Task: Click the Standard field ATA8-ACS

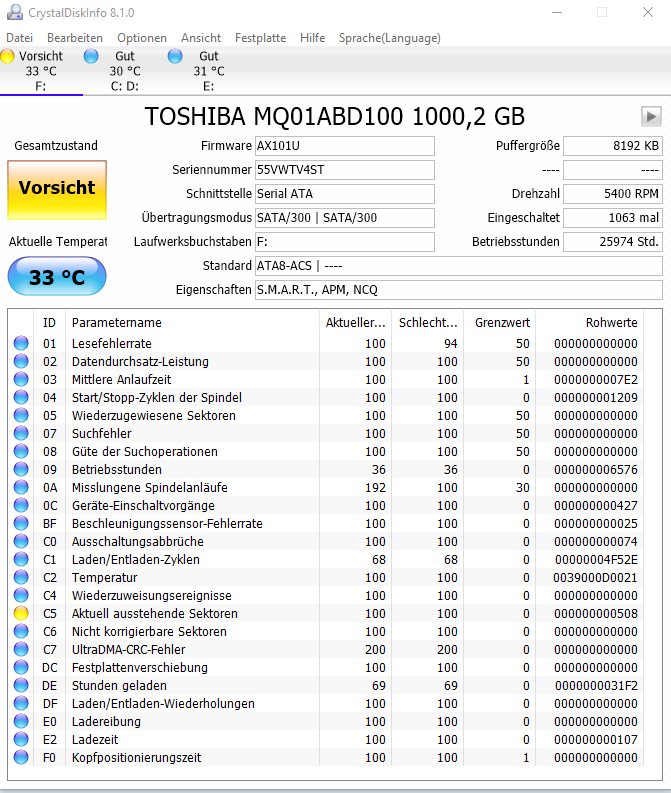Action: click(x=459, y=266)
